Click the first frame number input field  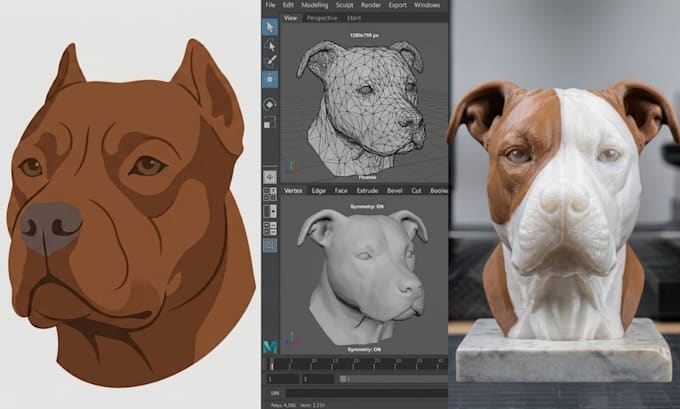tap(282, 379)
